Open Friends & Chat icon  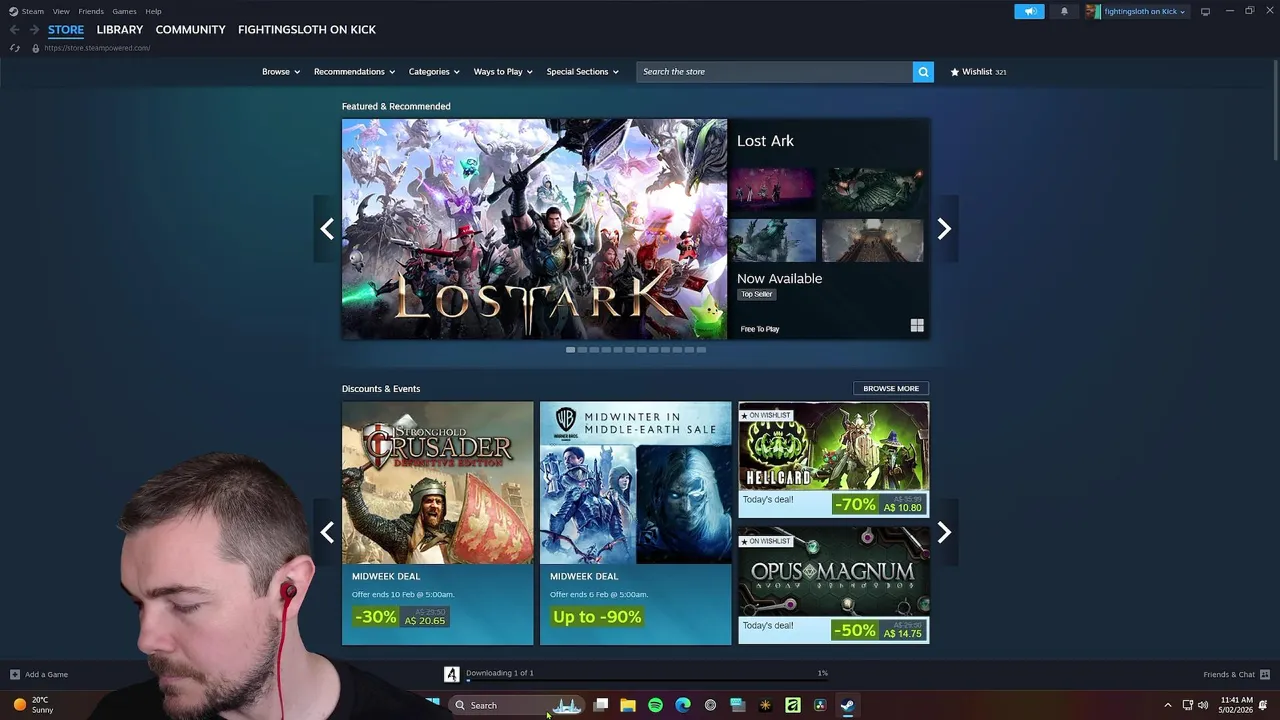[1265, 674]
